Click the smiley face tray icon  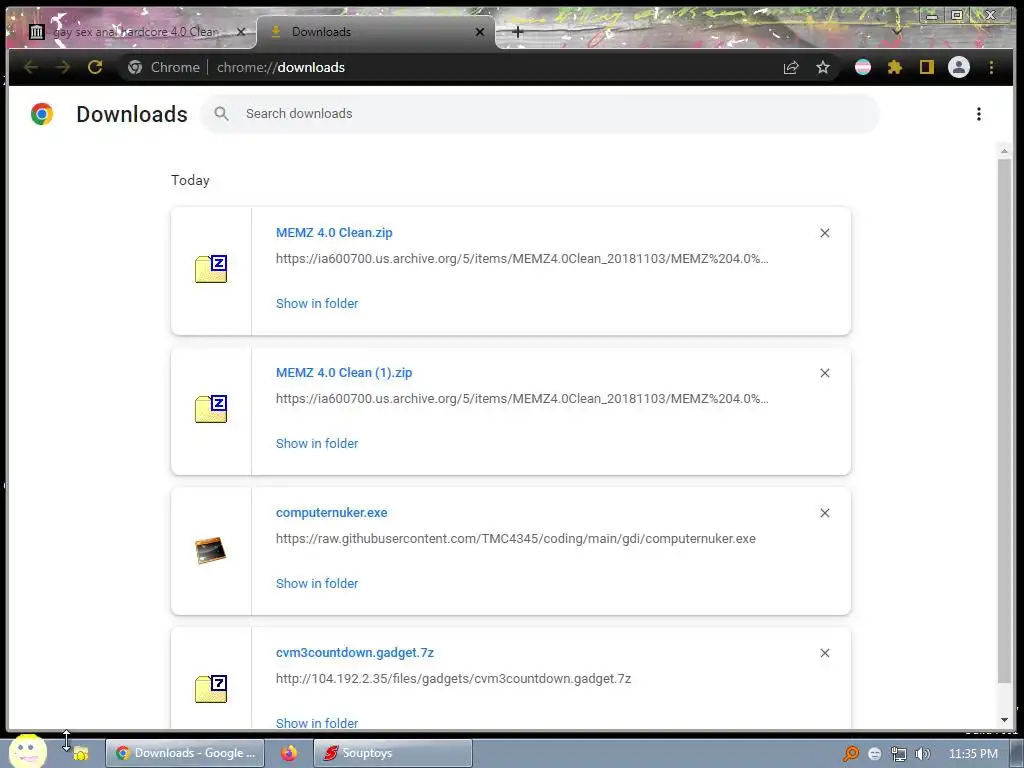pos(874,754)
